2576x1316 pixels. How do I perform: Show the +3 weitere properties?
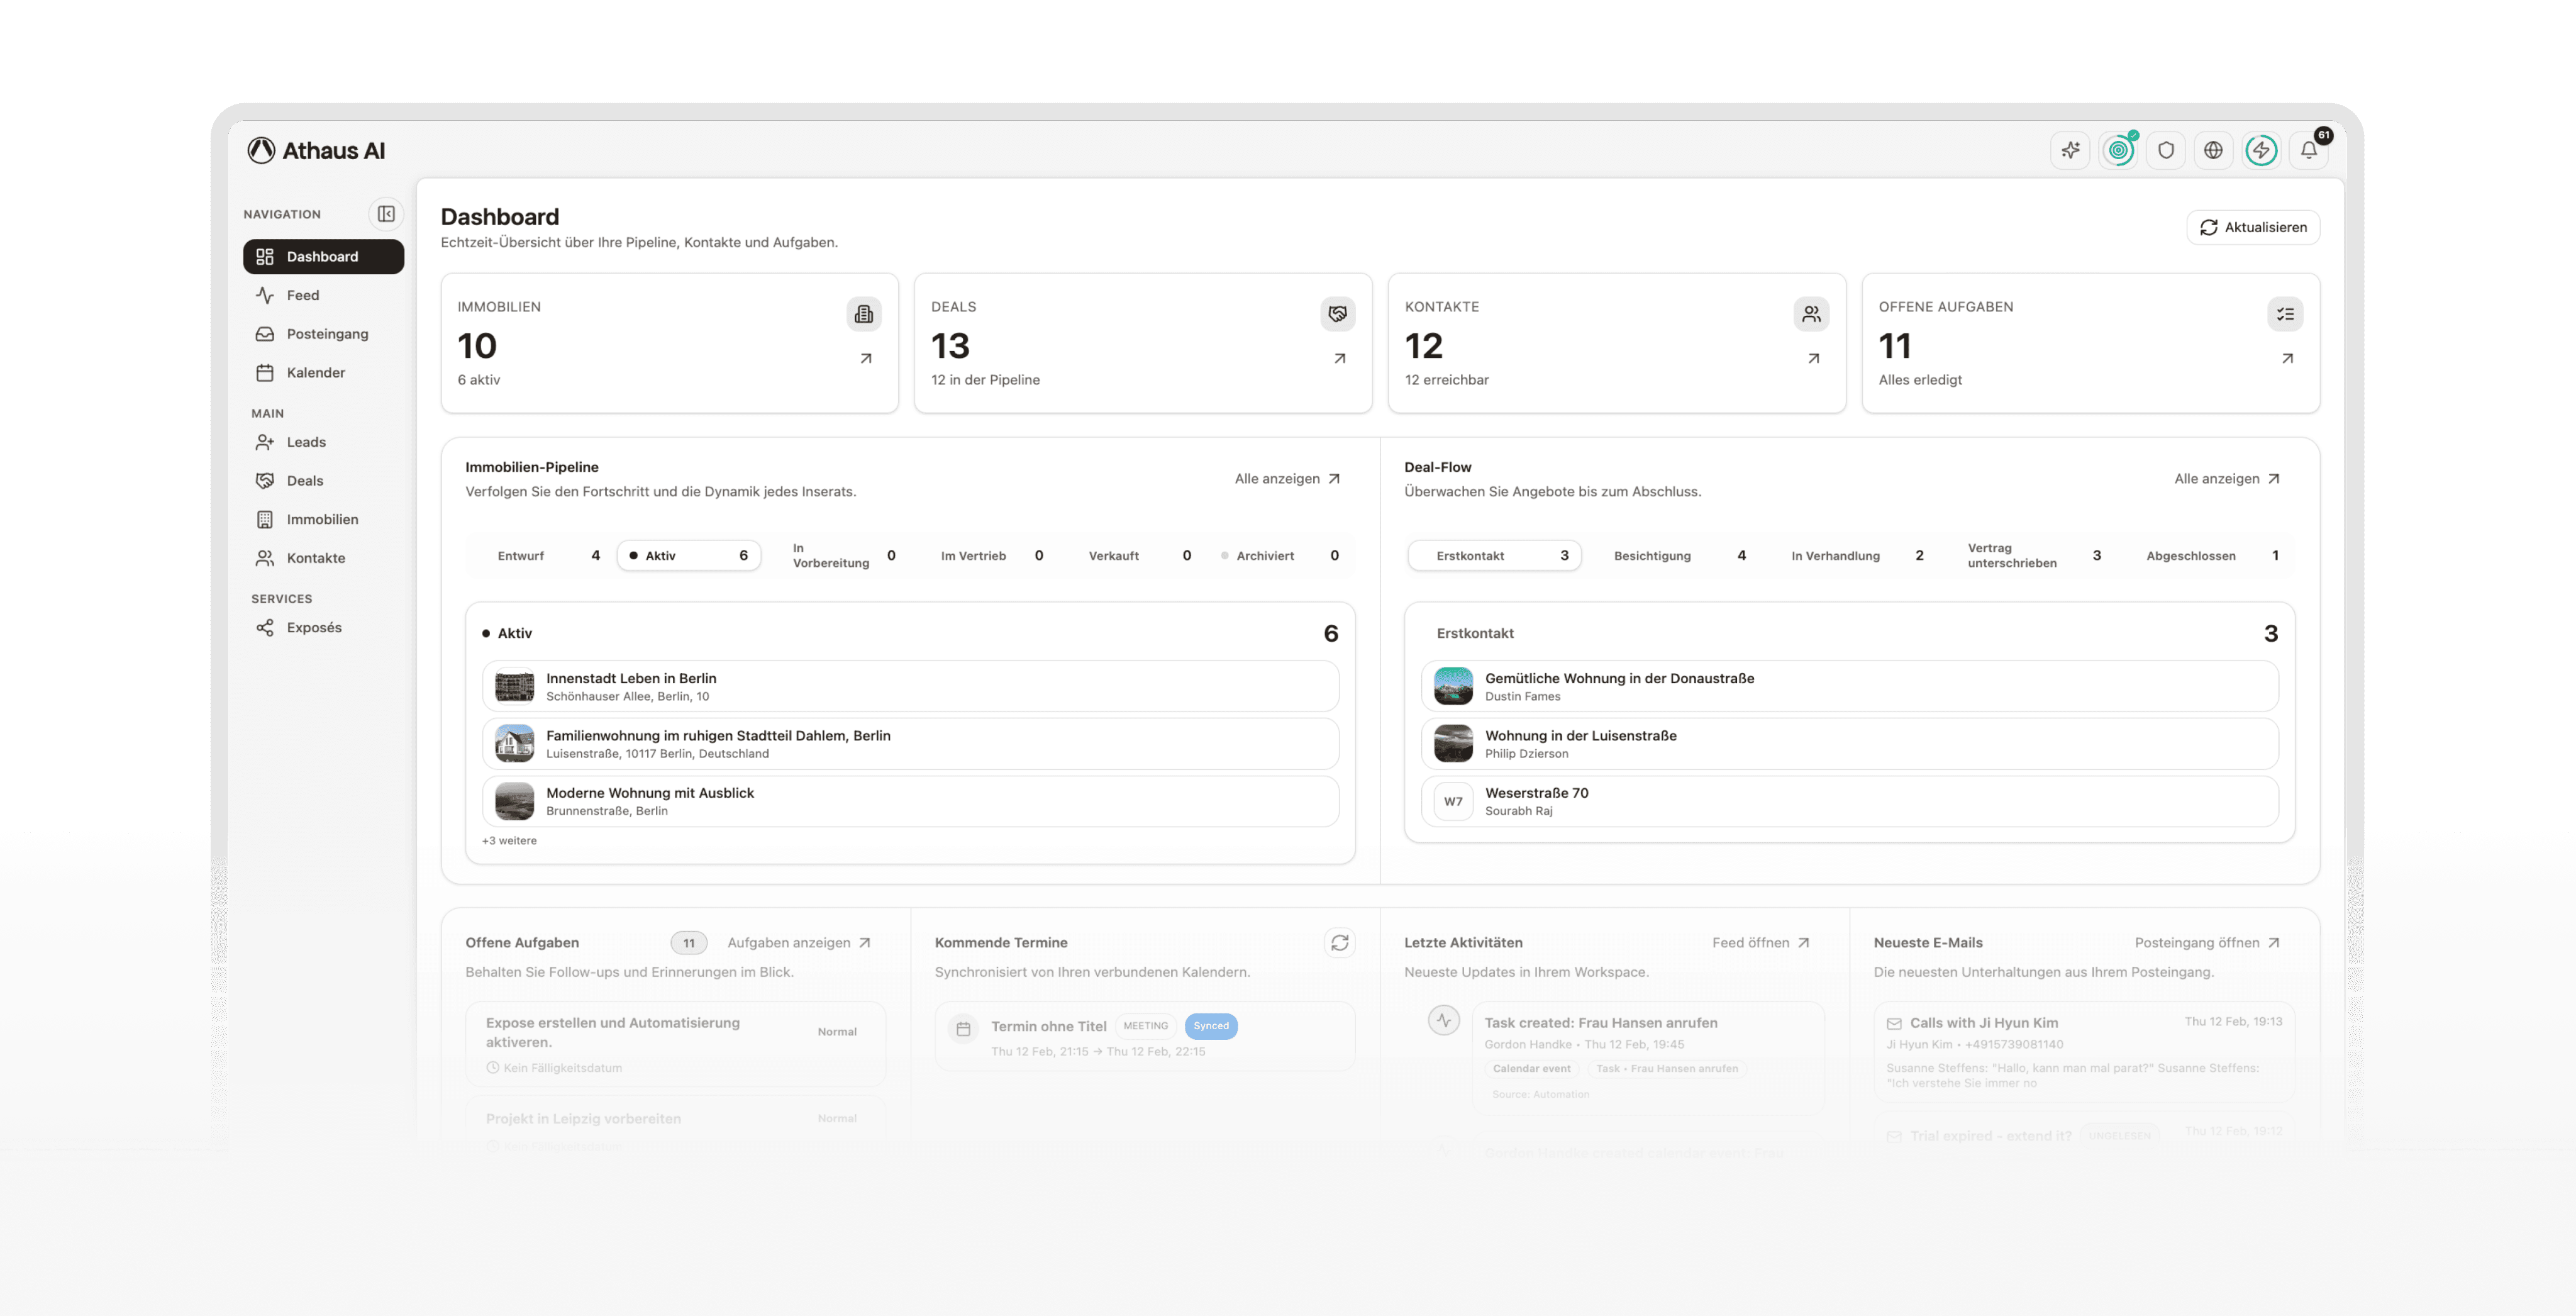point(509,841)
